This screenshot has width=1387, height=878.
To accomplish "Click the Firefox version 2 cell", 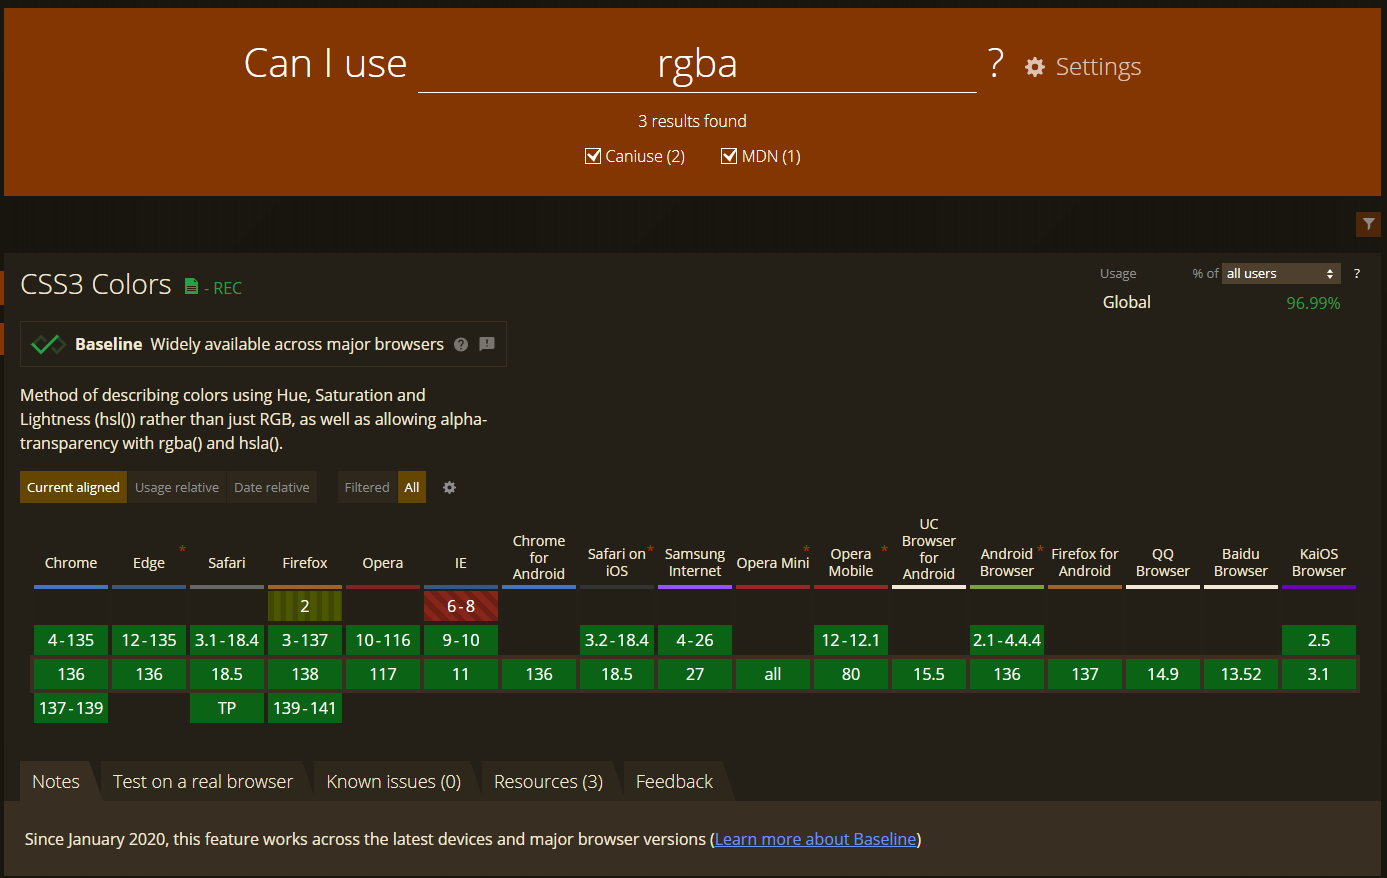I will point(305,606).
